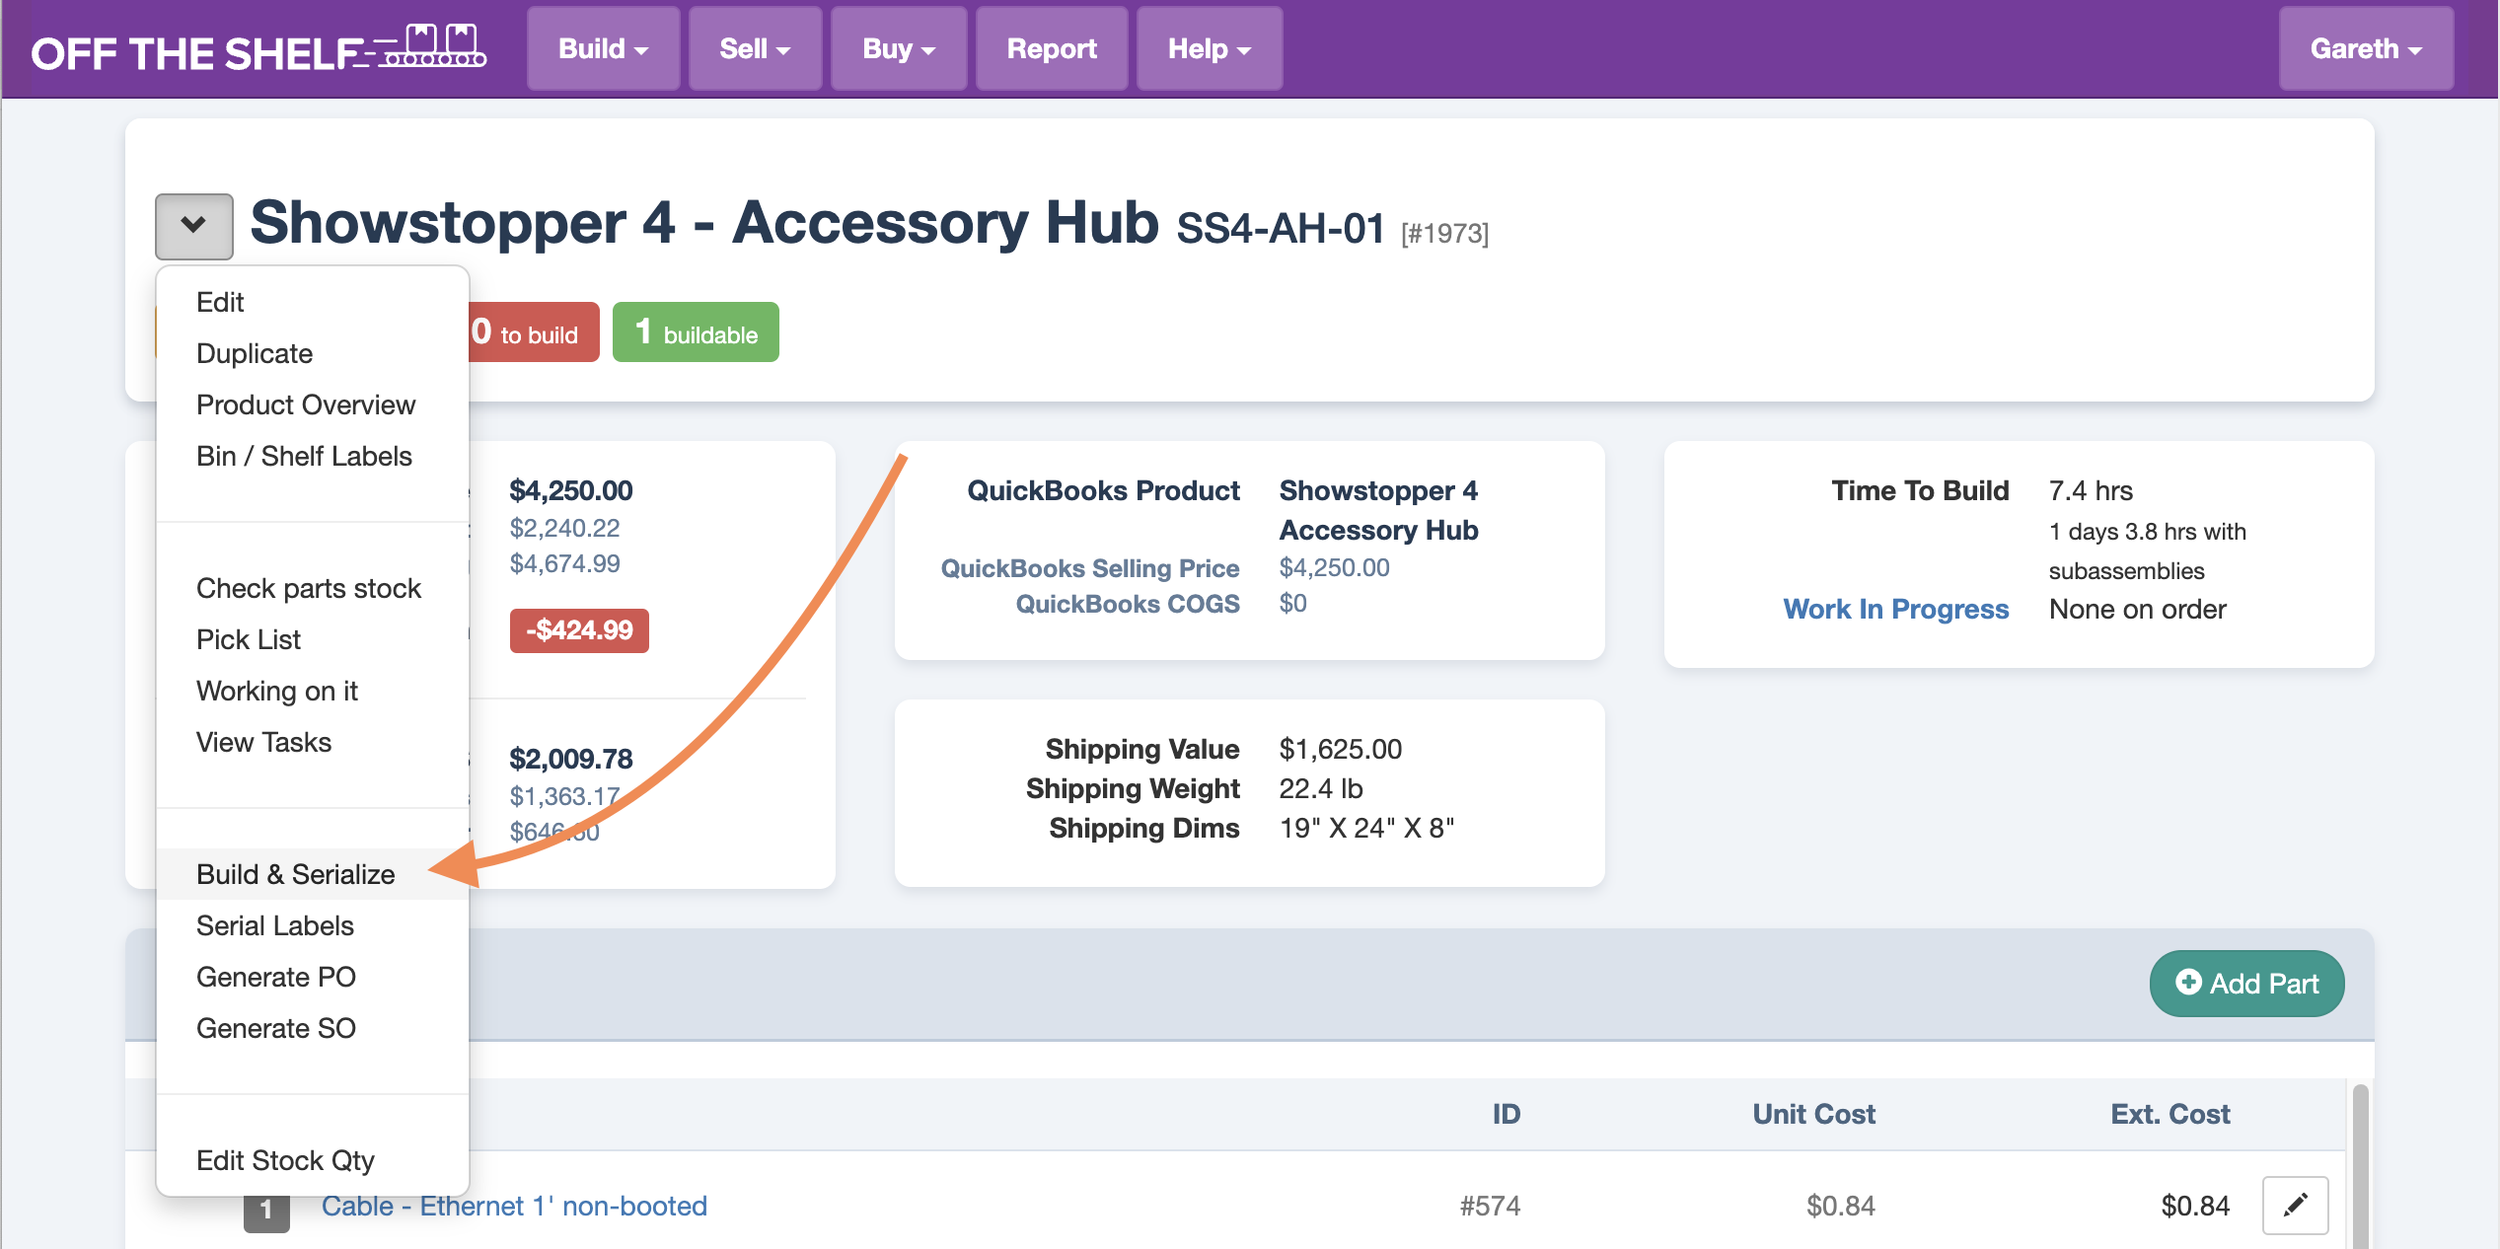The image size is (2500, 1249).
Task: Open the Buy dropdown menu
Action: (898, 49)
